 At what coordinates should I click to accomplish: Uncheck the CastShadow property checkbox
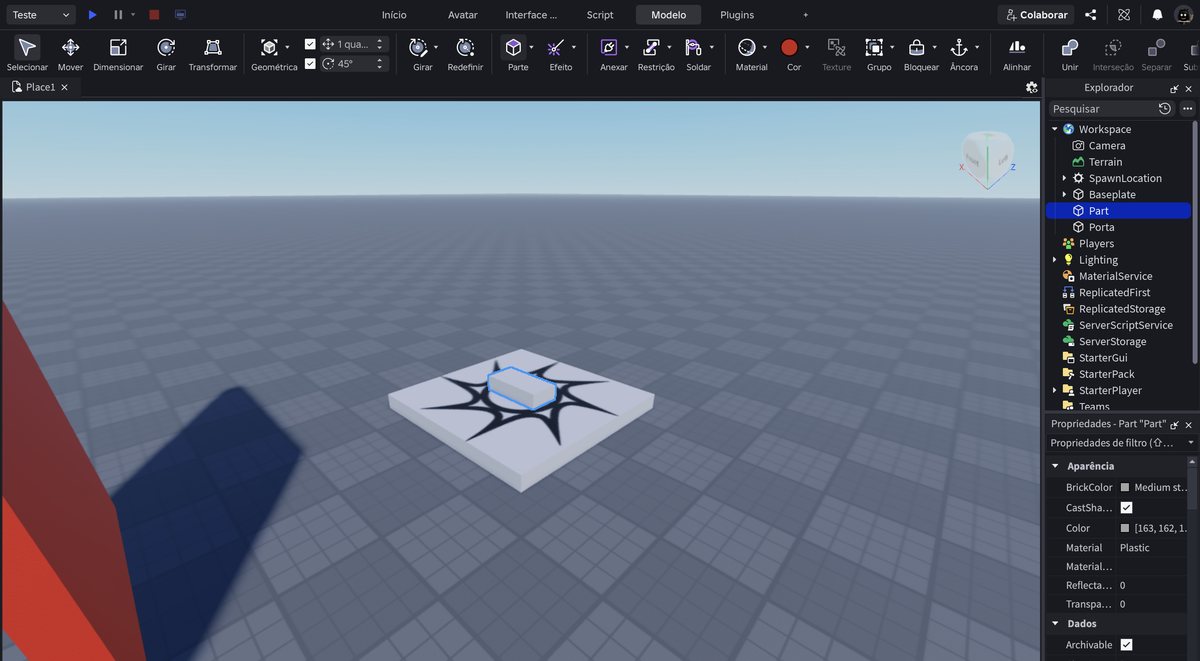(x=1126, y=508)
